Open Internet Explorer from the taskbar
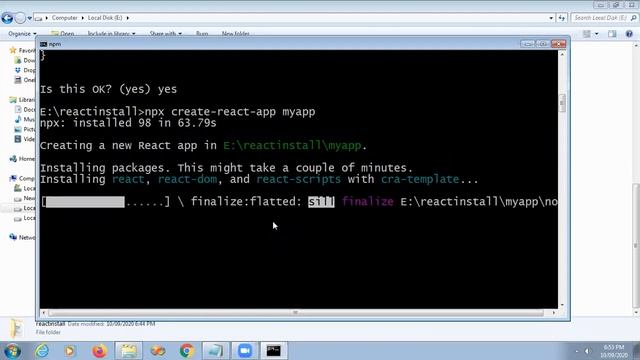Viewport: 640px width, 360px height. click(42, 351)
